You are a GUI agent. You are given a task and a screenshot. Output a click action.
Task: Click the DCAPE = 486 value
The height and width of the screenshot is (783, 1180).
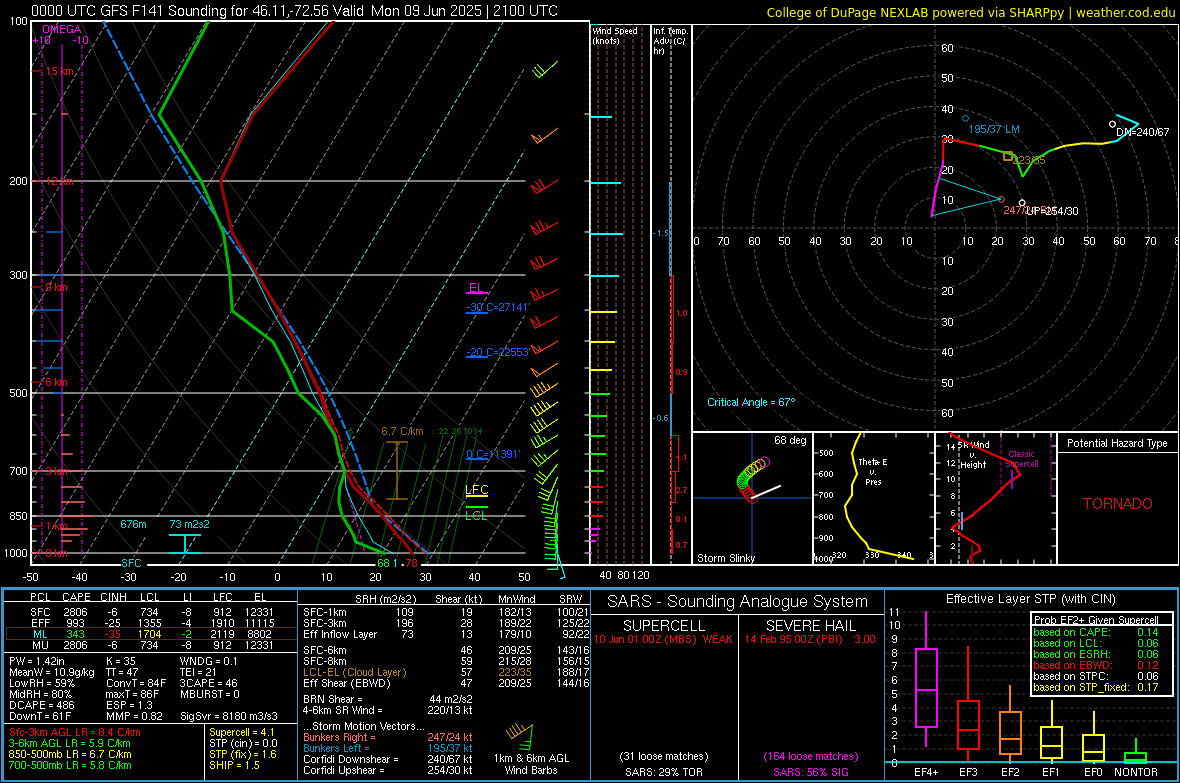[42, 705]
